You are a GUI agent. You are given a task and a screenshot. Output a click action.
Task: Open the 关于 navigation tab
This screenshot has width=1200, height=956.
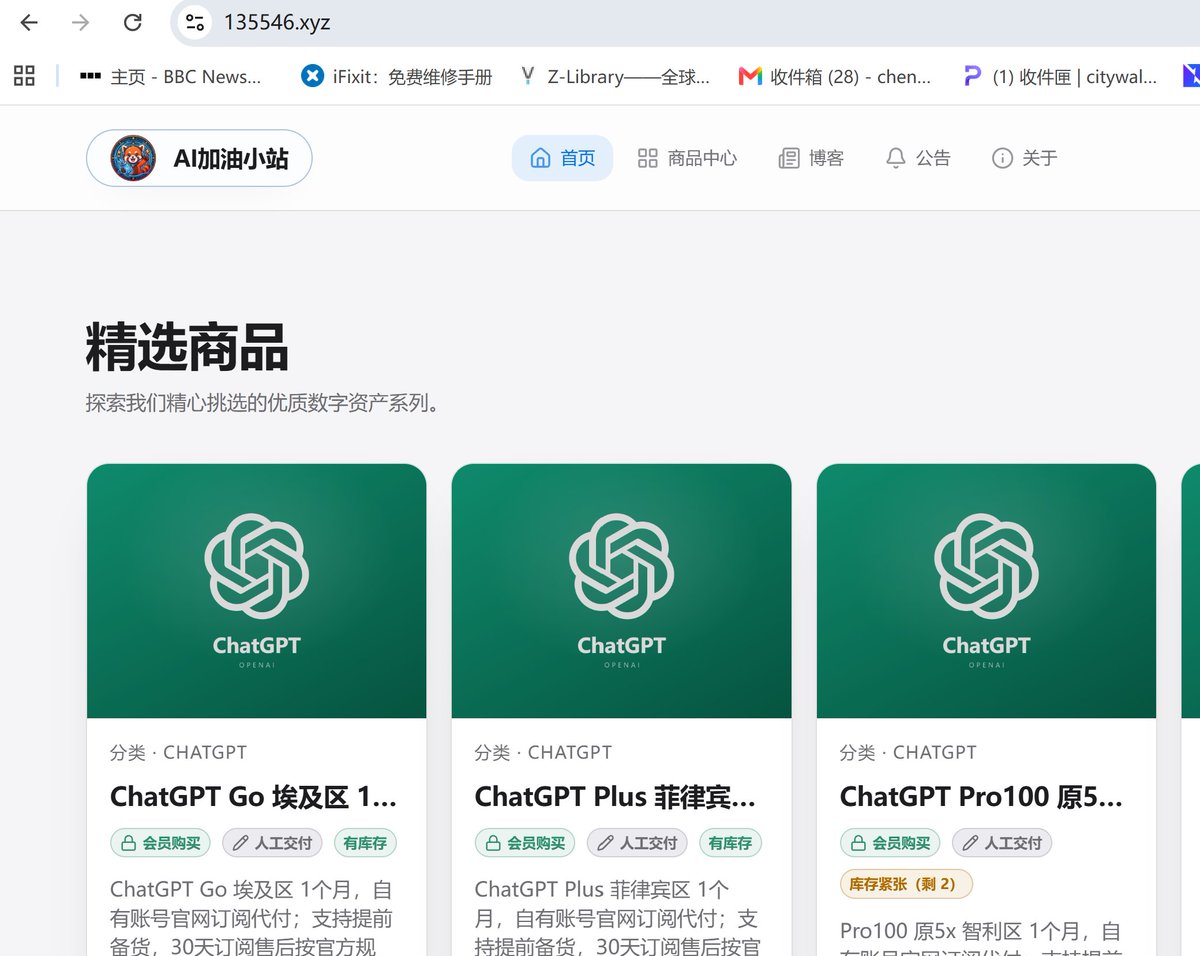click(x=1024, y=158)
